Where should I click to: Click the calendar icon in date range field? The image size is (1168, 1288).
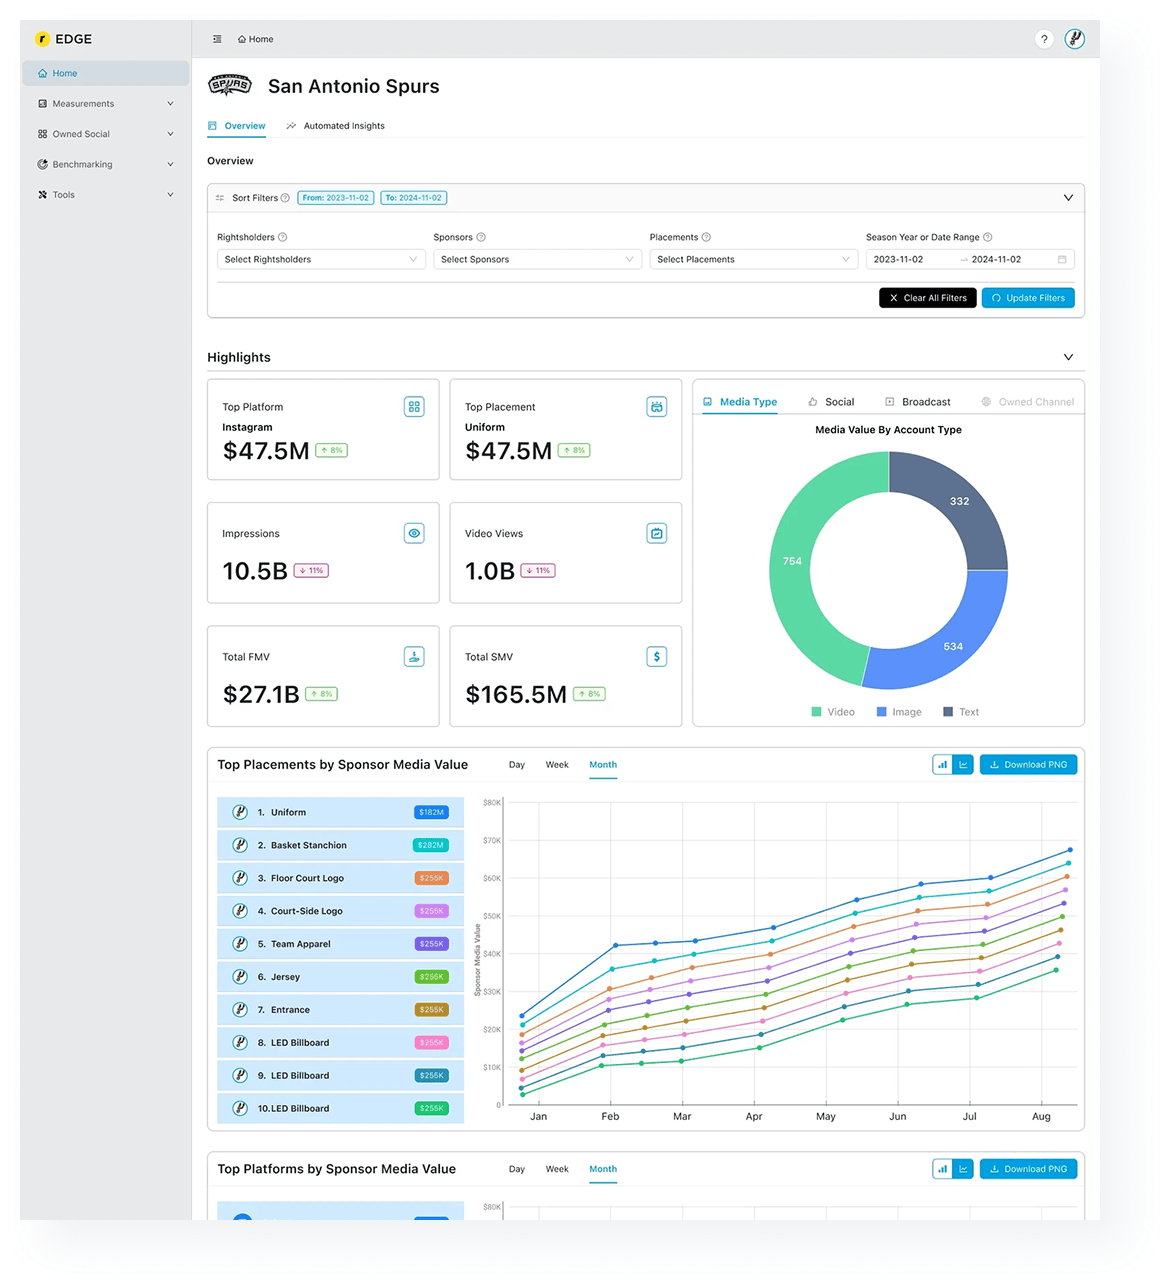(1062, 260)
